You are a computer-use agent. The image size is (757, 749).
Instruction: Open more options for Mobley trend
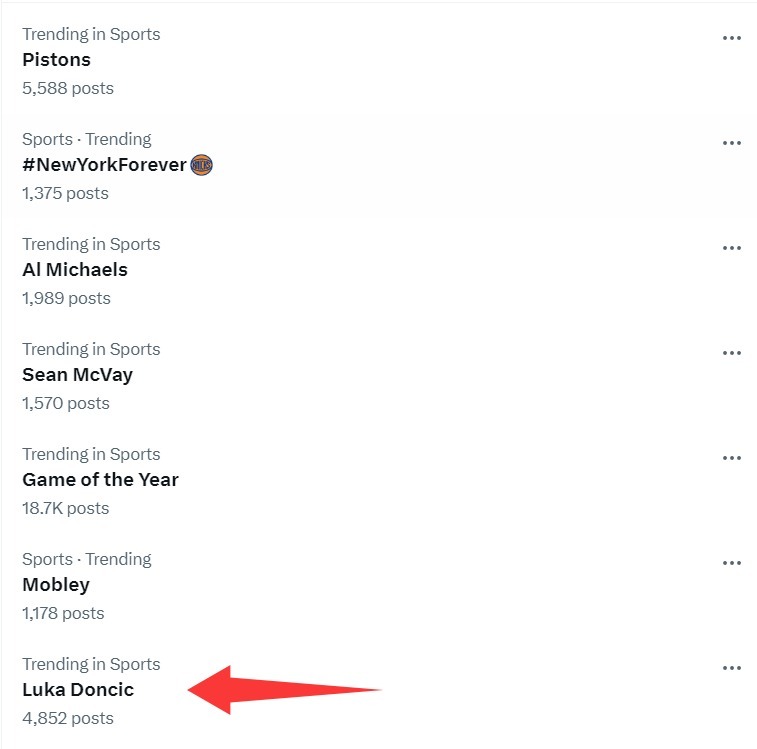(x=731, y=563)
